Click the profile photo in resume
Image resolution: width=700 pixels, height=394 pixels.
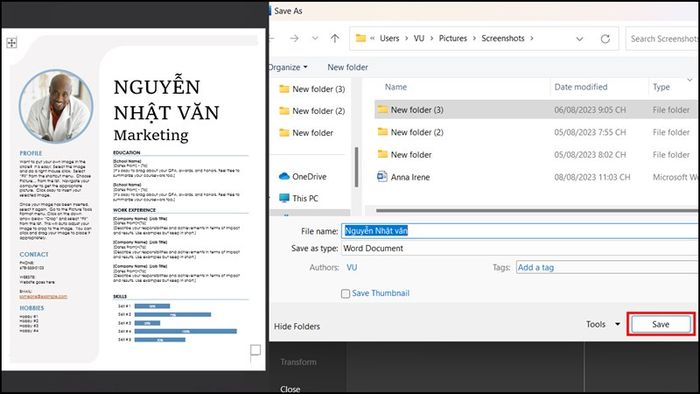[x=56, y=106]
